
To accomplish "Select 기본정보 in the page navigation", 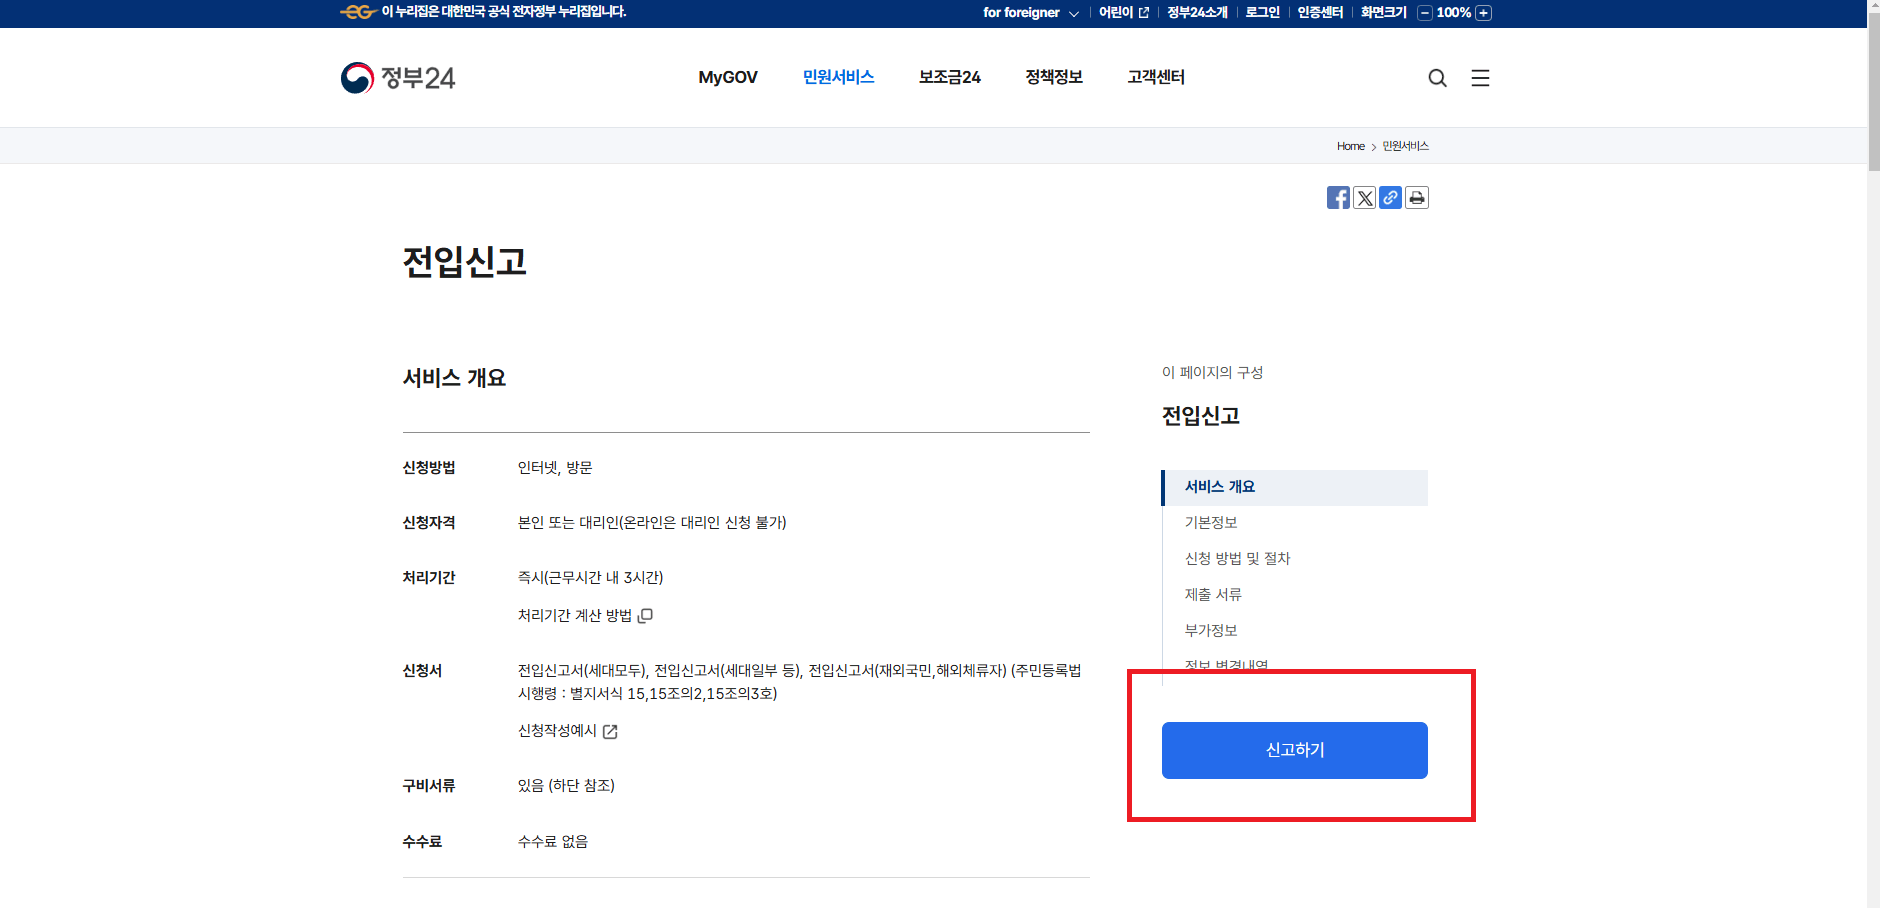I will [x=1211, y=522].
